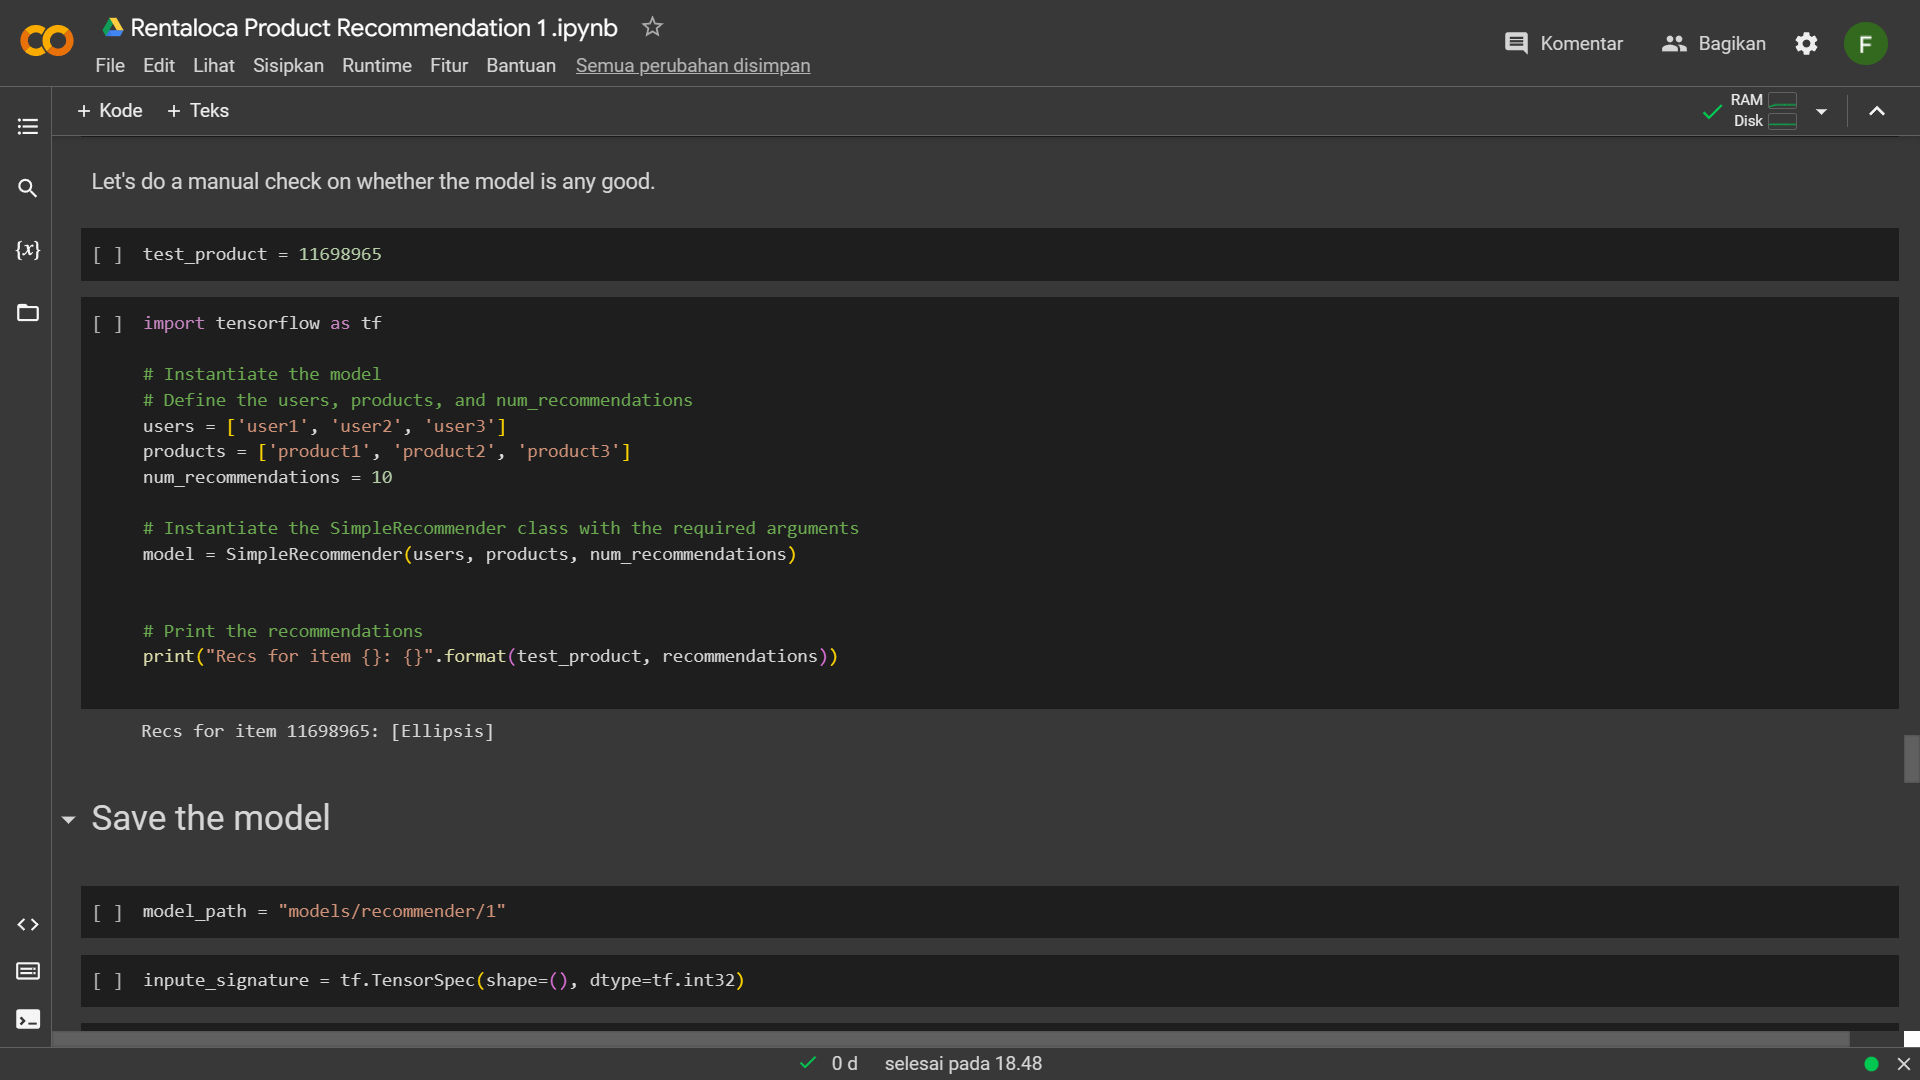The width and height of the screenshot is (1920, 1080).
Task: Open the table of contents panel
Action: (27, 126)
